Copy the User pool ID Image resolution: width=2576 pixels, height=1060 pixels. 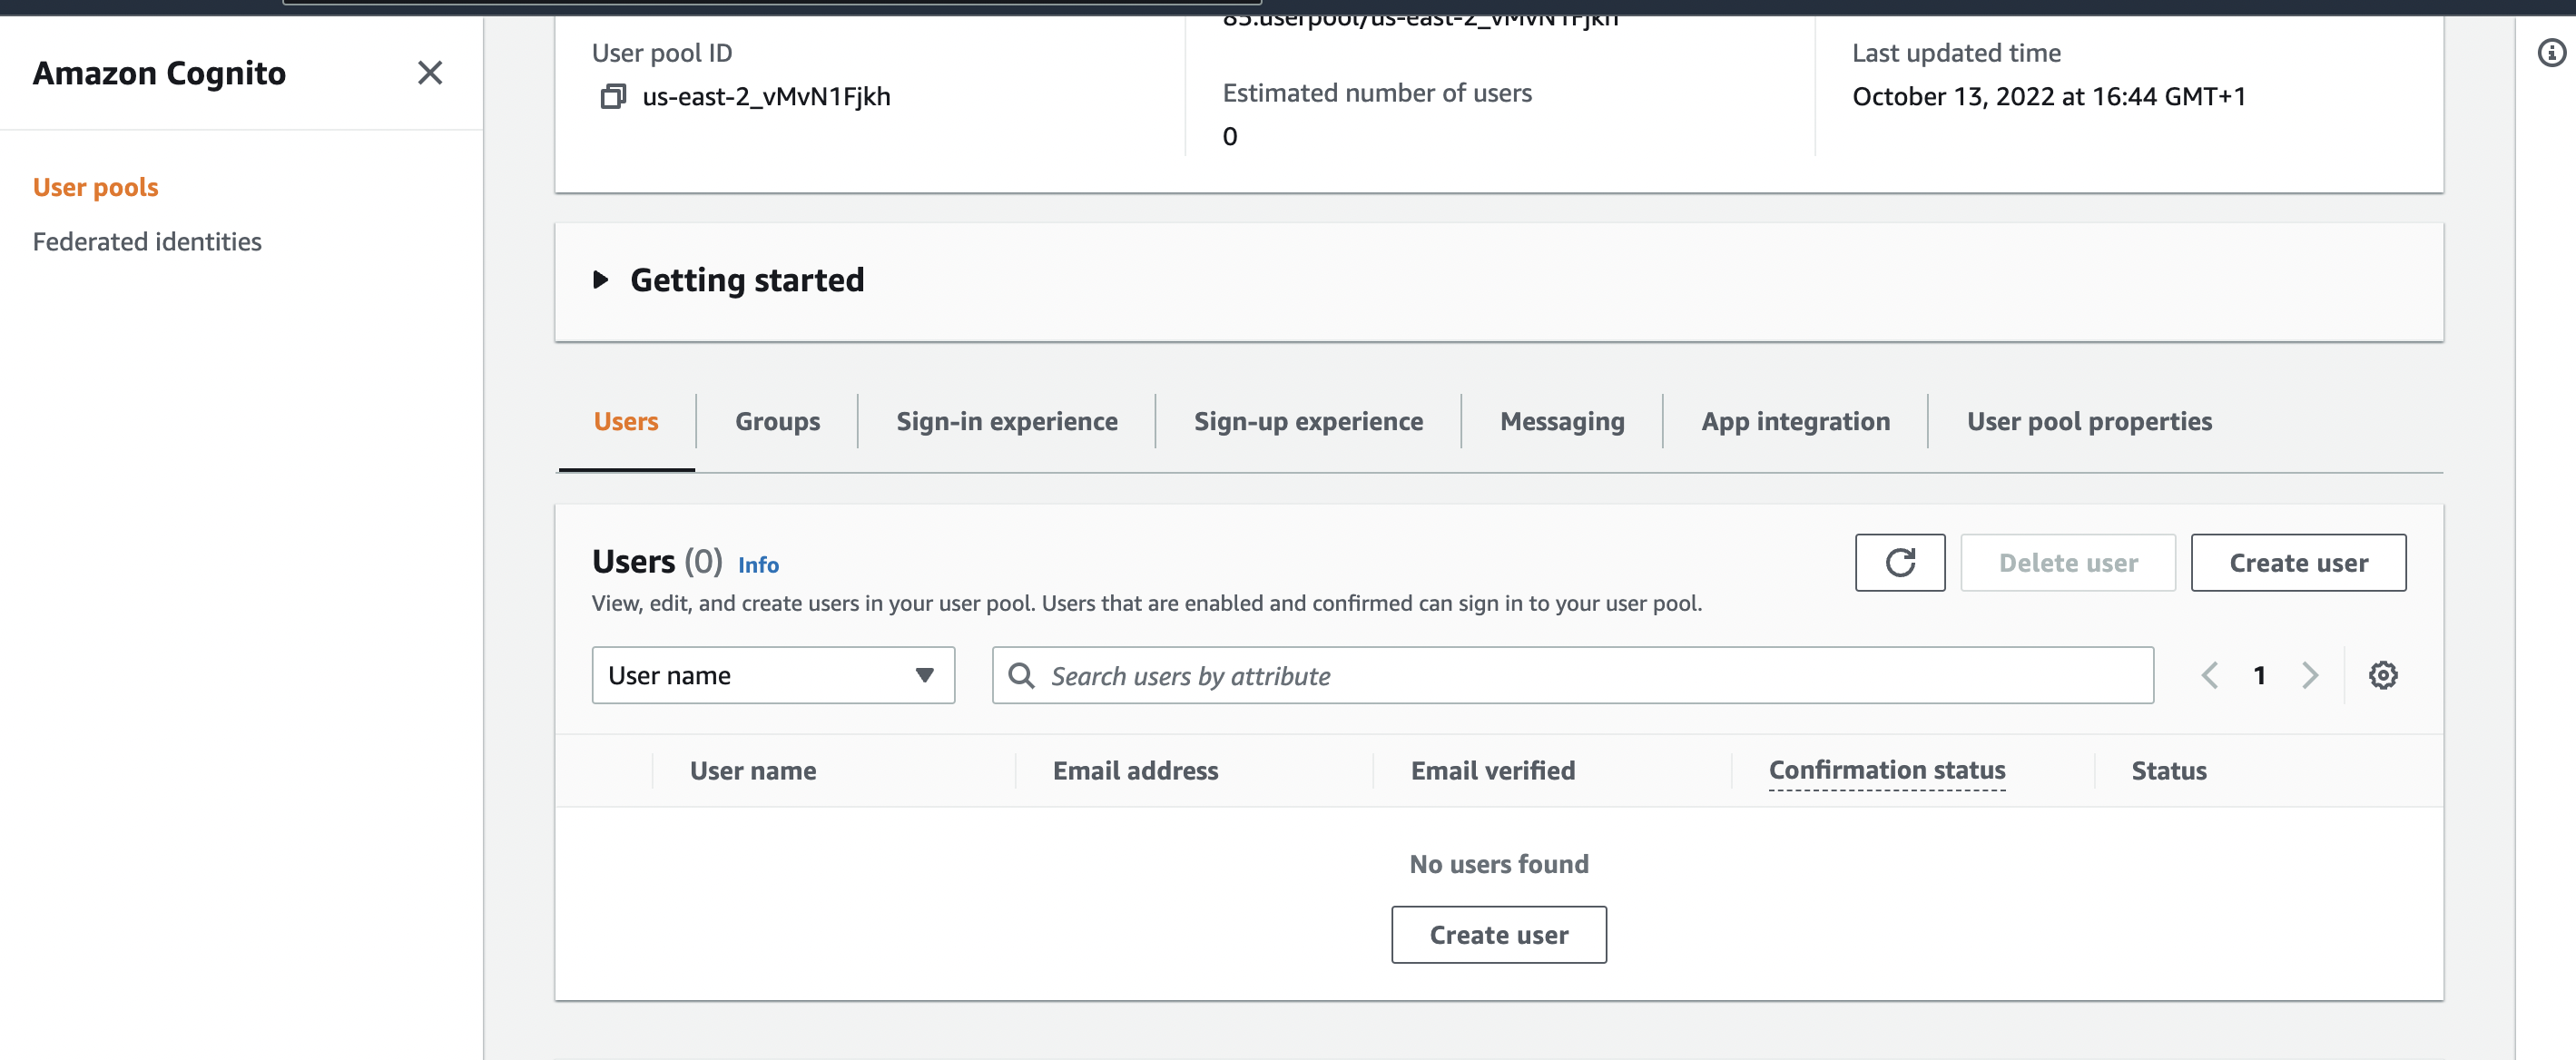tap(613, 96)
